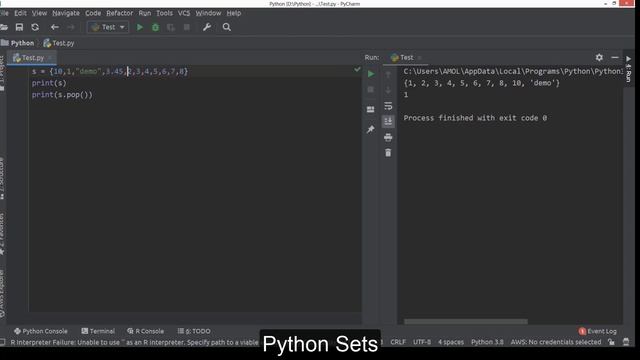Rerun Test from Run panel play icon

coord(371,74)
